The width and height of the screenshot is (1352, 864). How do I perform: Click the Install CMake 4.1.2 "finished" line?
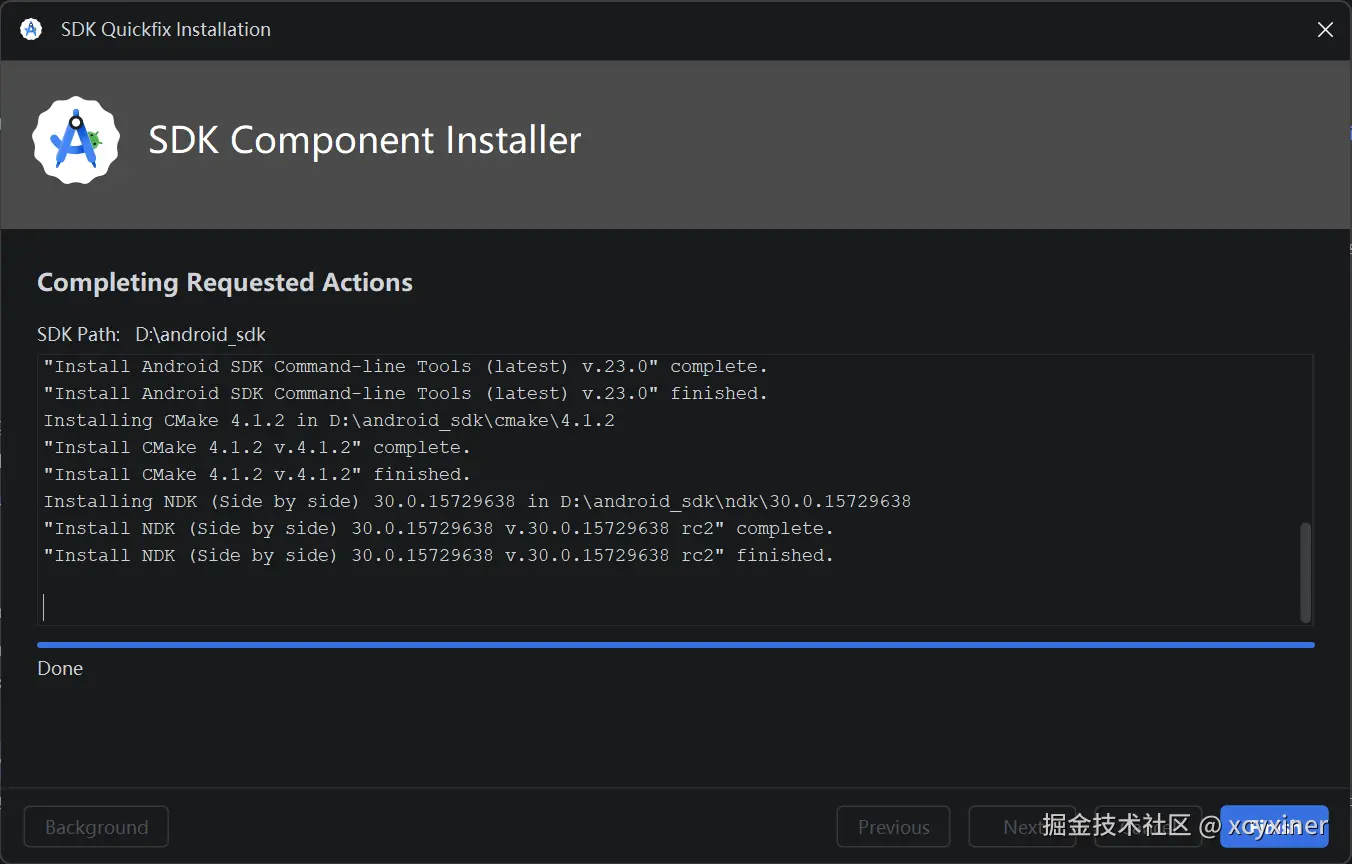coord(257,475)
